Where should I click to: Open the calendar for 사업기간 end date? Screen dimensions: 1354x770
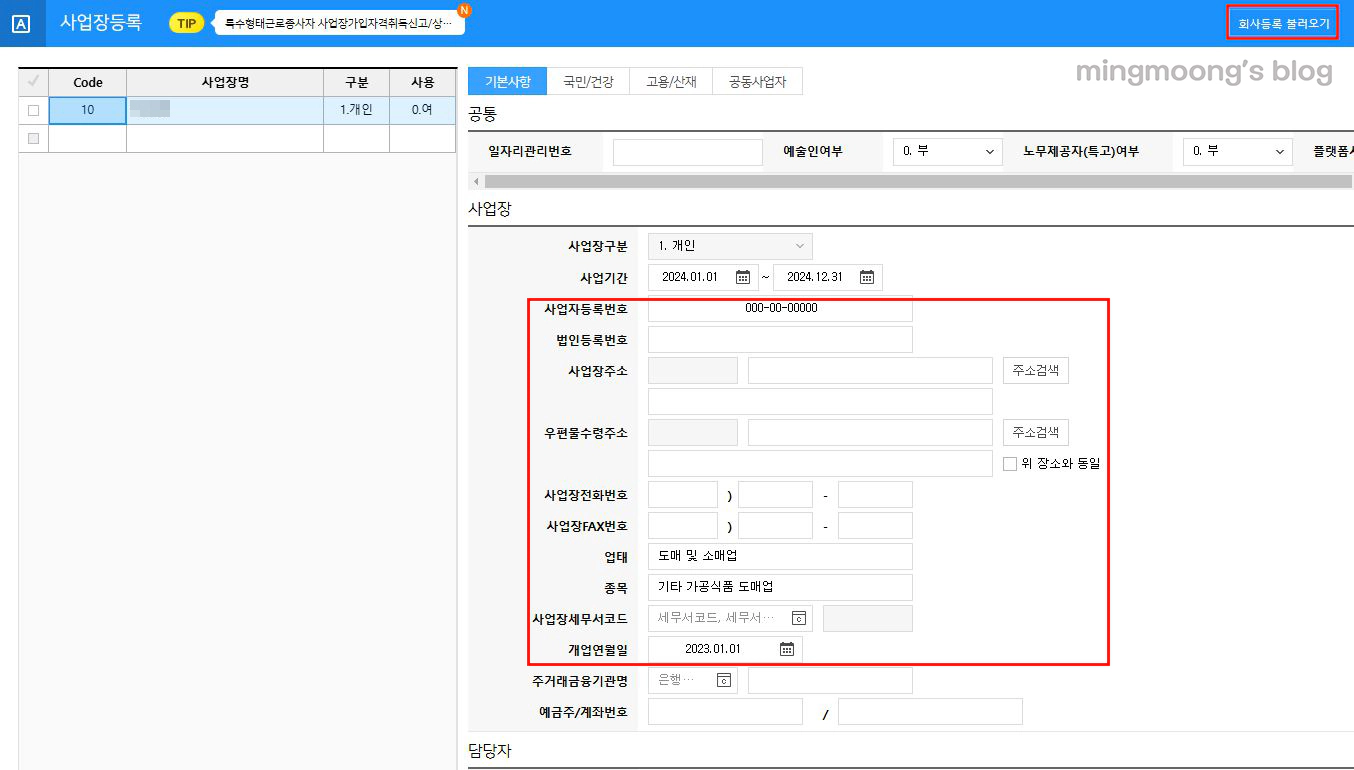coord(866,277)
